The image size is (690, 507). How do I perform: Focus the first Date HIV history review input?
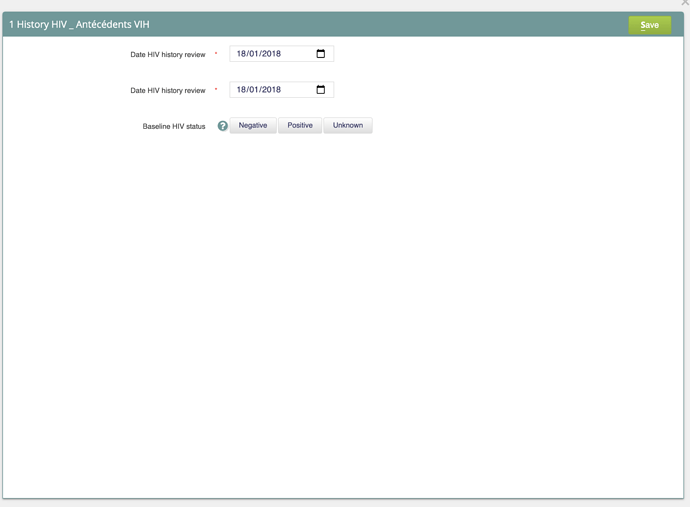tap(282, 54)
